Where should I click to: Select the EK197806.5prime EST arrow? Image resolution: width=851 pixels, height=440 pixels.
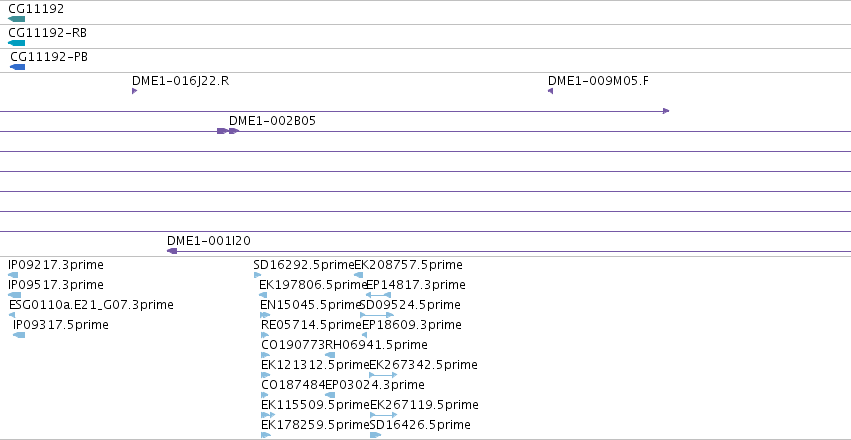point(263,295)
